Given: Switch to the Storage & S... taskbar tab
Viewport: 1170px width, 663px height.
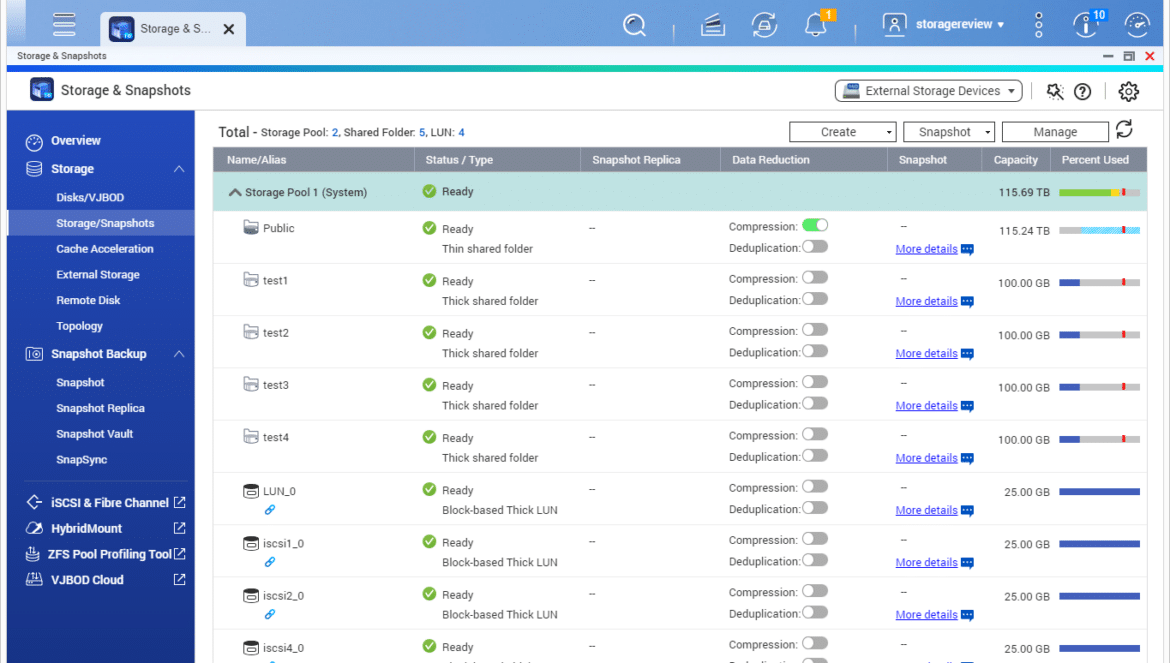Looking at the screenshot, I should 173,29.
